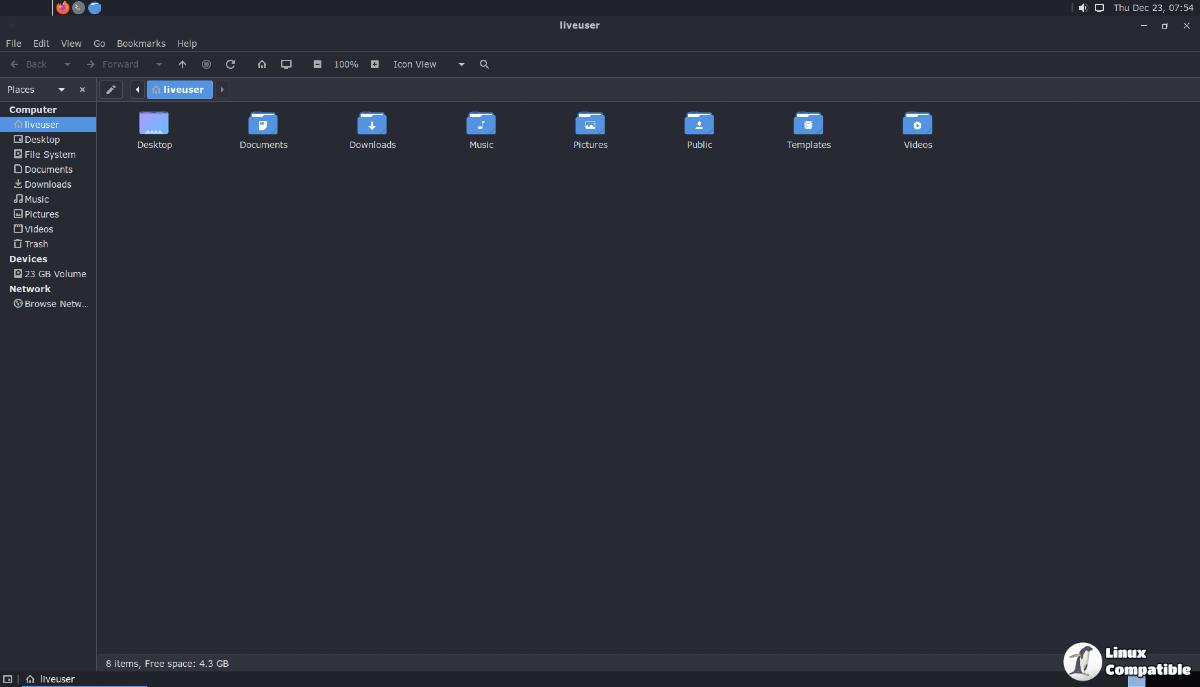1200x687 pixels.
Task: Open Trash from the Places sidebar
Action: pyautogui.click(x=36, y=244)
